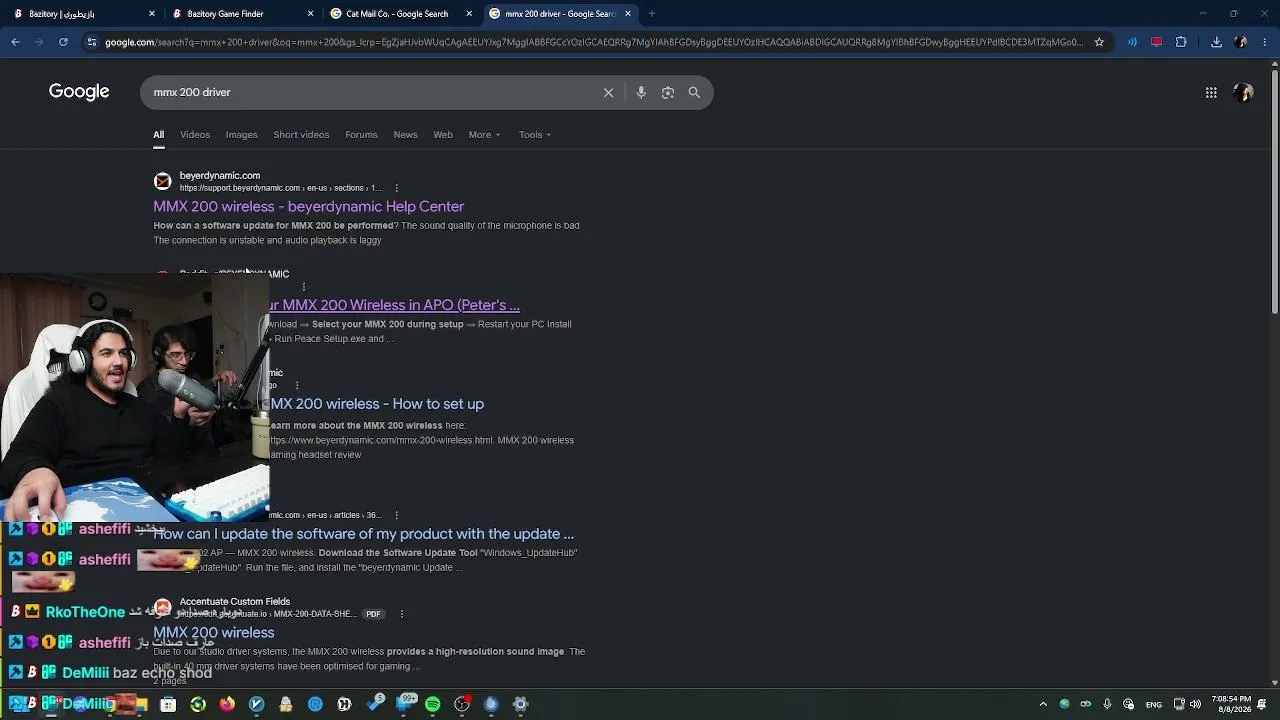1280x720 pixels.
Task: Close the Cat Mail Co. tab
Action: (x=469, y=14)
